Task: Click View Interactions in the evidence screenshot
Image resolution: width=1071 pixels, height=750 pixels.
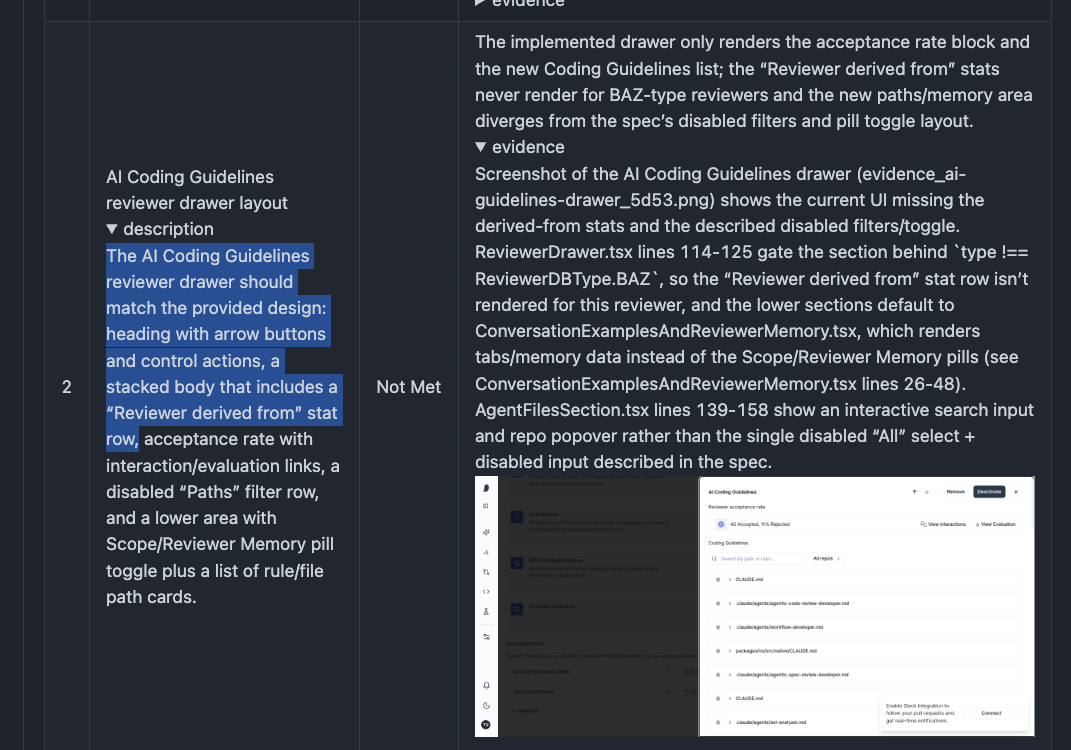Action: tap(943, 525)
